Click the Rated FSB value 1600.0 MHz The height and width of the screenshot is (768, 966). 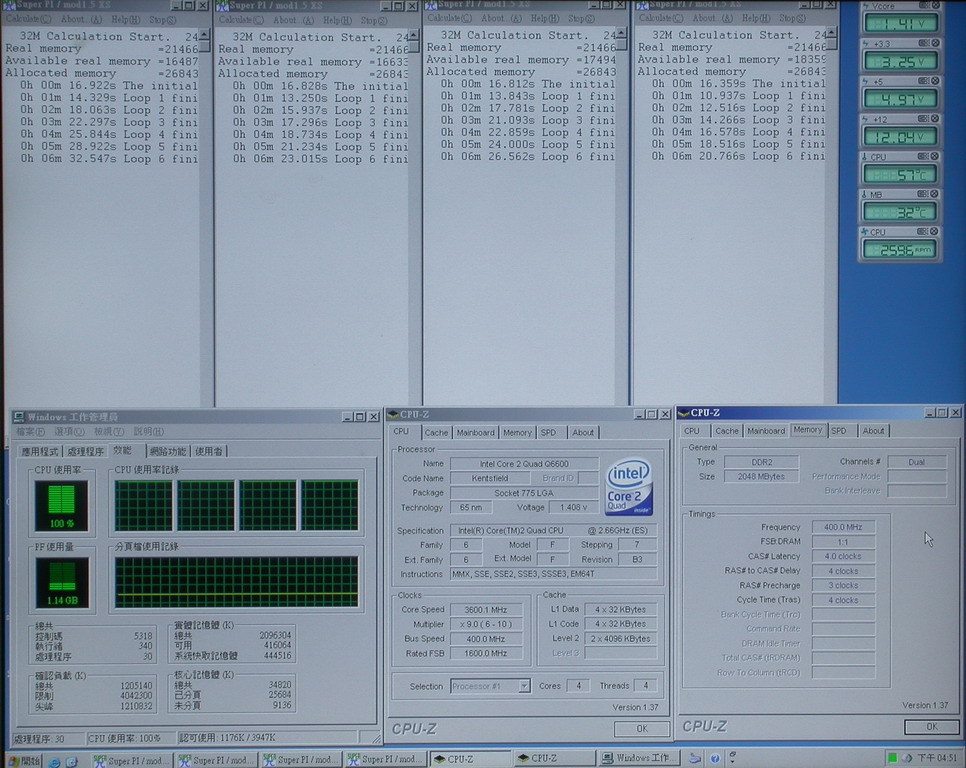coord(485,653)
